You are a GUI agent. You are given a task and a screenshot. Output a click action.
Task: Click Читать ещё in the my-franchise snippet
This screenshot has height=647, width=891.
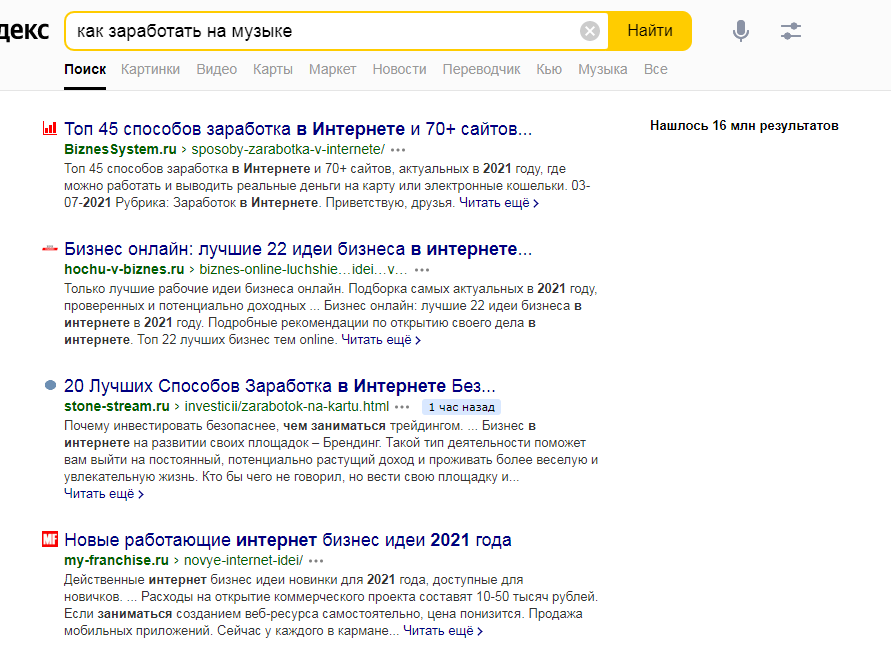pos(443,631)
